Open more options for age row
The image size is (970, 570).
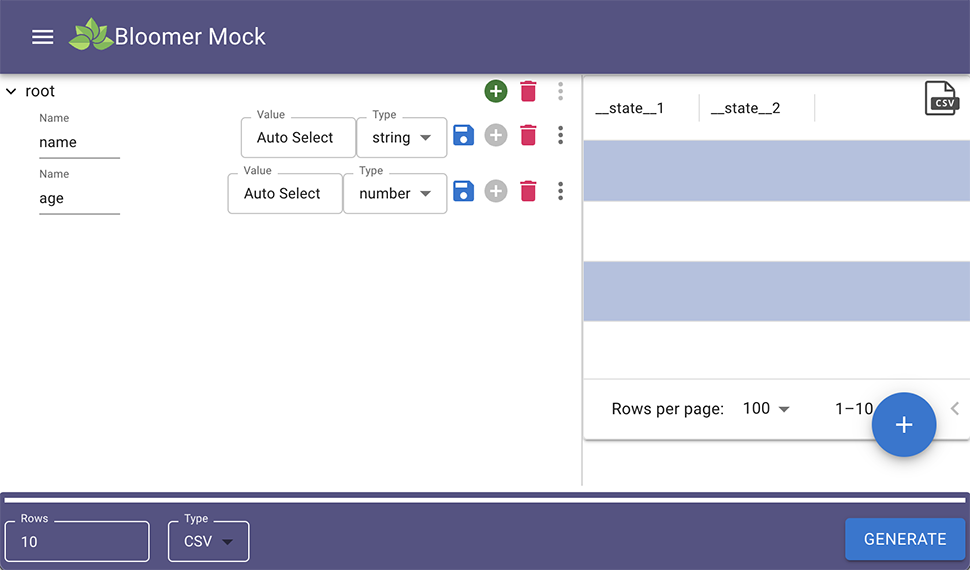tap(560, 191)
